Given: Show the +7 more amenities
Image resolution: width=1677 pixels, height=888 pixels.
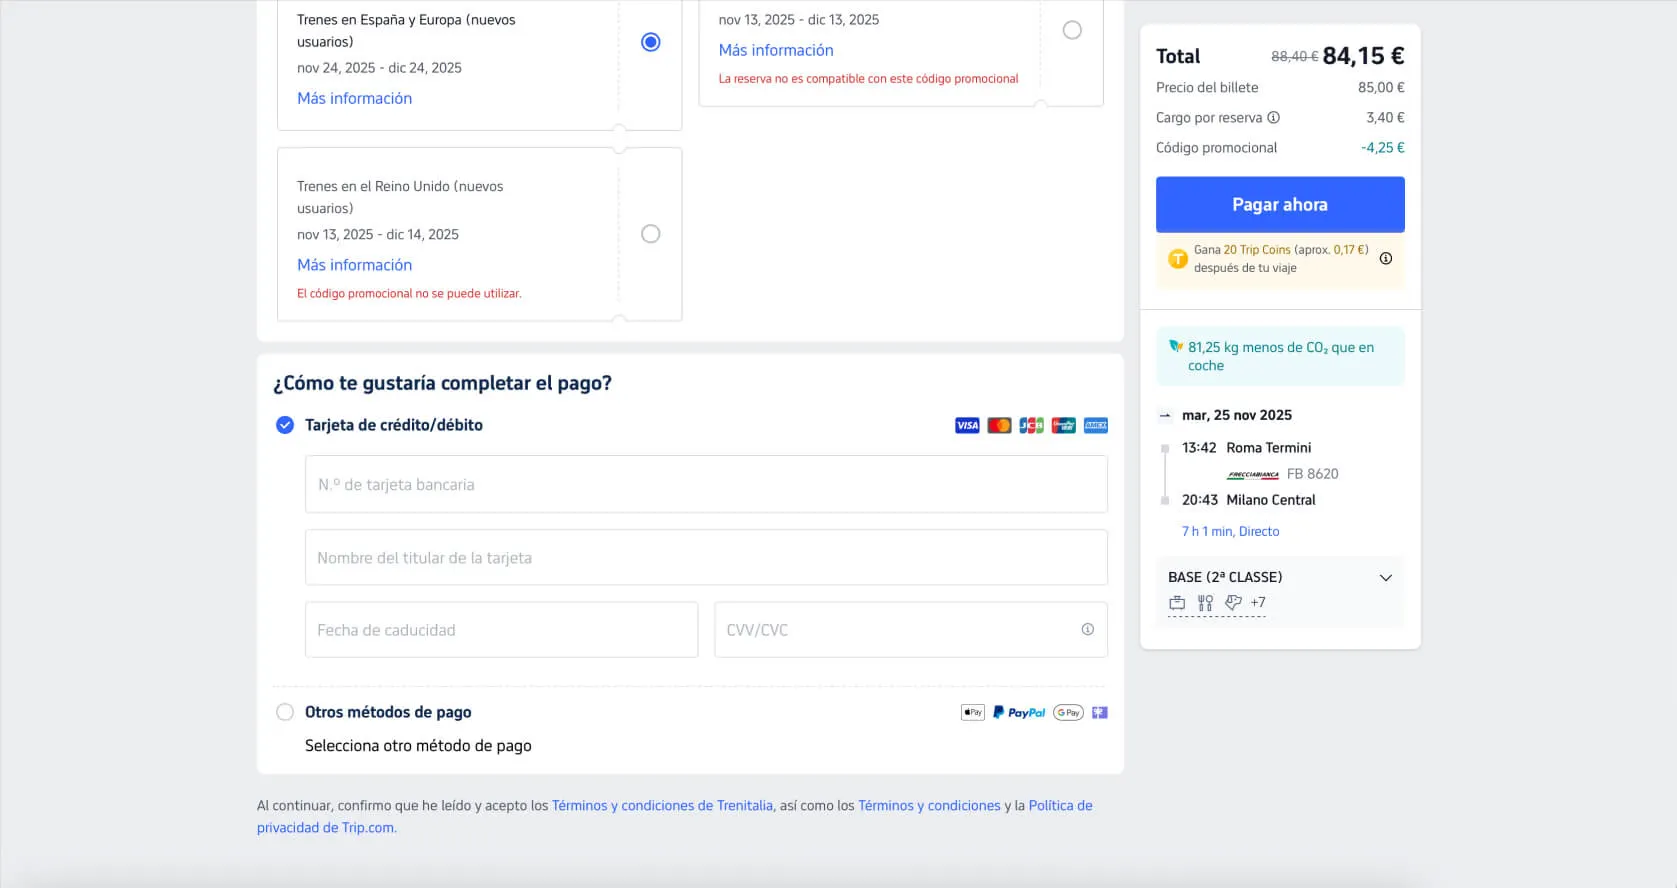Looking at the screenshot, I should 1258,602.
